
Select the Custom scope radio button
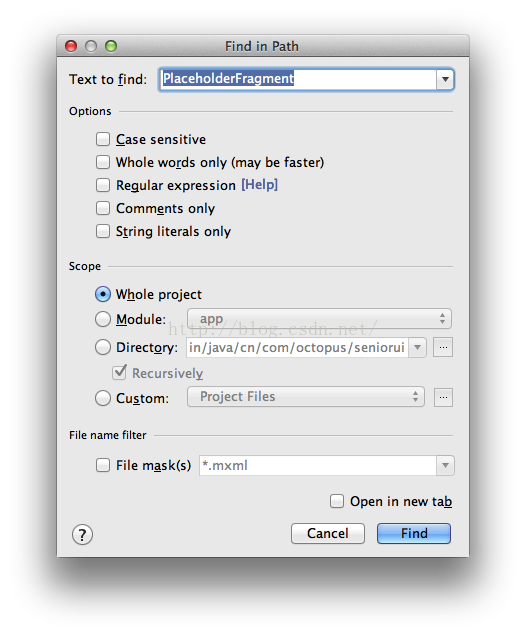pyautogui.click(x=103, y=398)
